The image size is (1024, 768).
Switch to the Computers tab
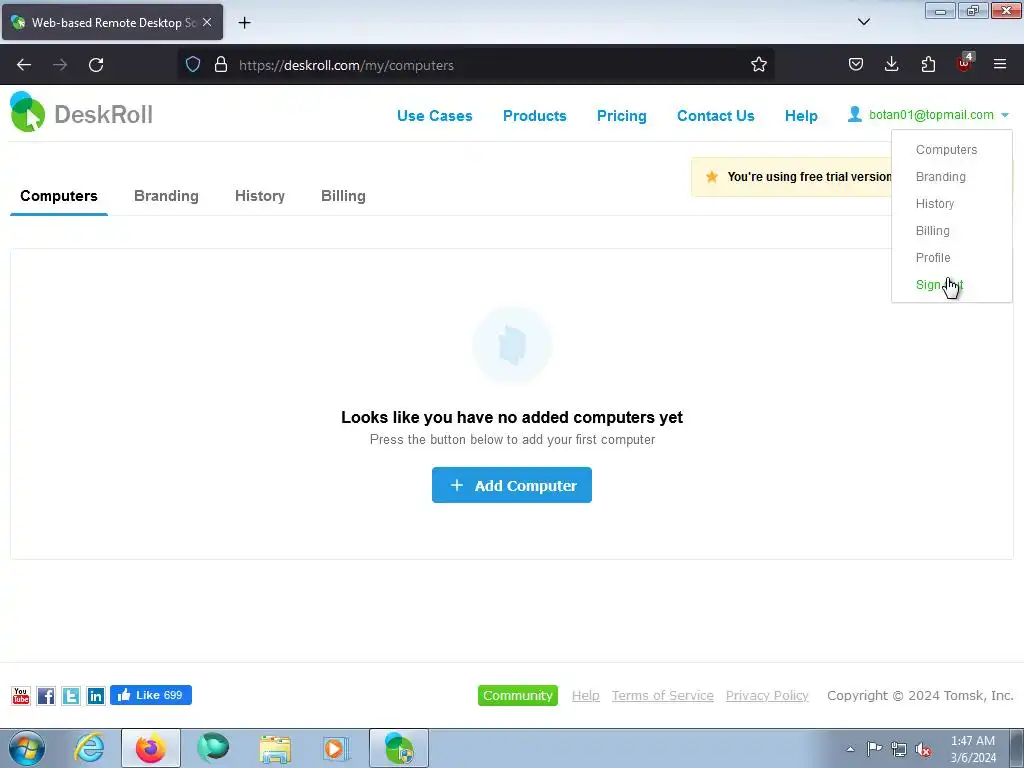pyautogui.click(x=59, y=196)
